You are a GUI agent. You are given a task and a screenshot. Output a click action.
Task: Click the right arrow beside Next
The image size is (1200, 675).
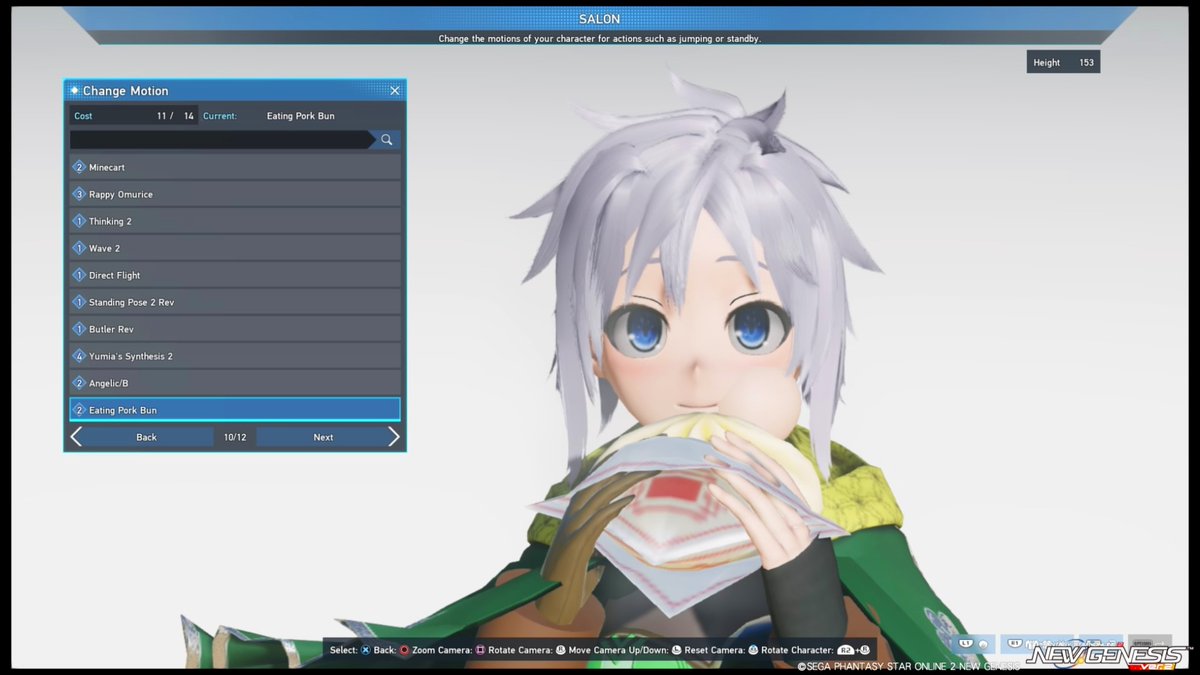pos(394,437)
